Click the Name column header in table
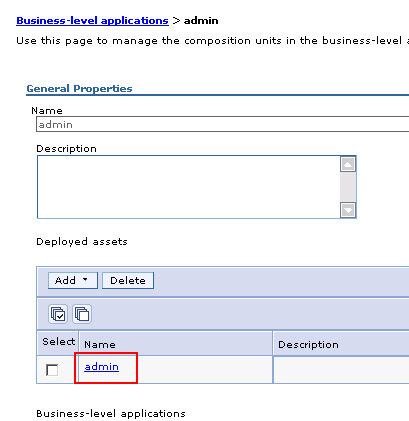The width and height of the screenshot is (409, 421). coord(176,343)
